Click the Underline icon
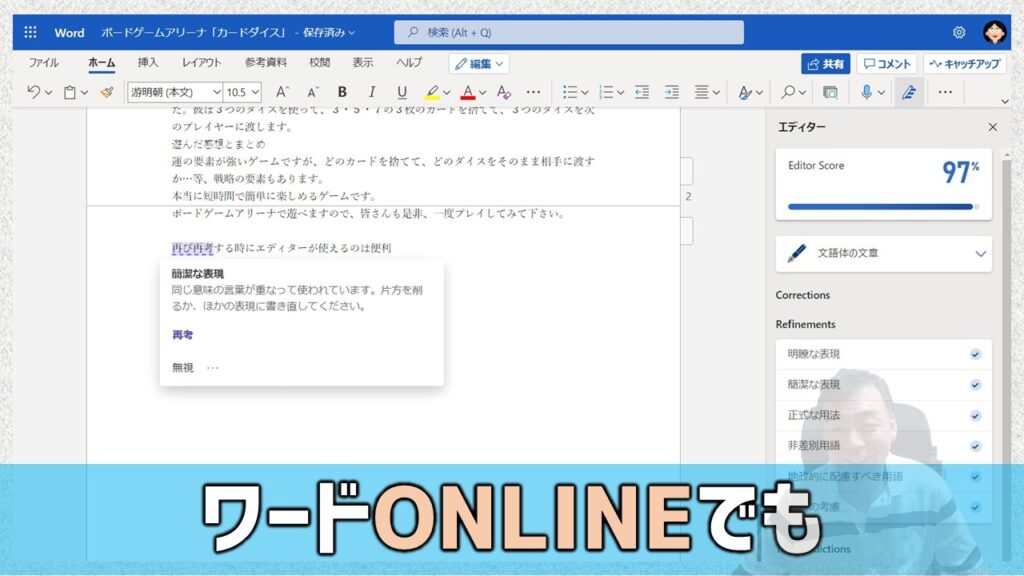 pyautogui.click(x=402, y=92)
